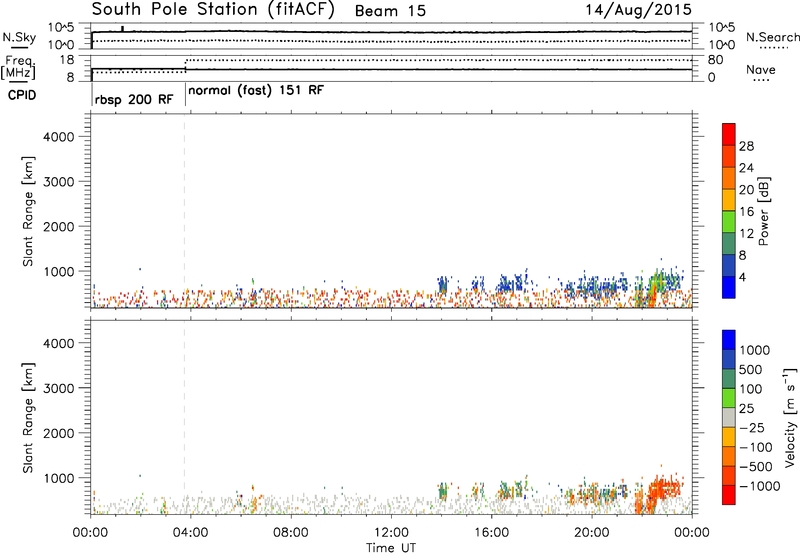
Task: Click the N.Sky legend label
Action: pos(19,37)
